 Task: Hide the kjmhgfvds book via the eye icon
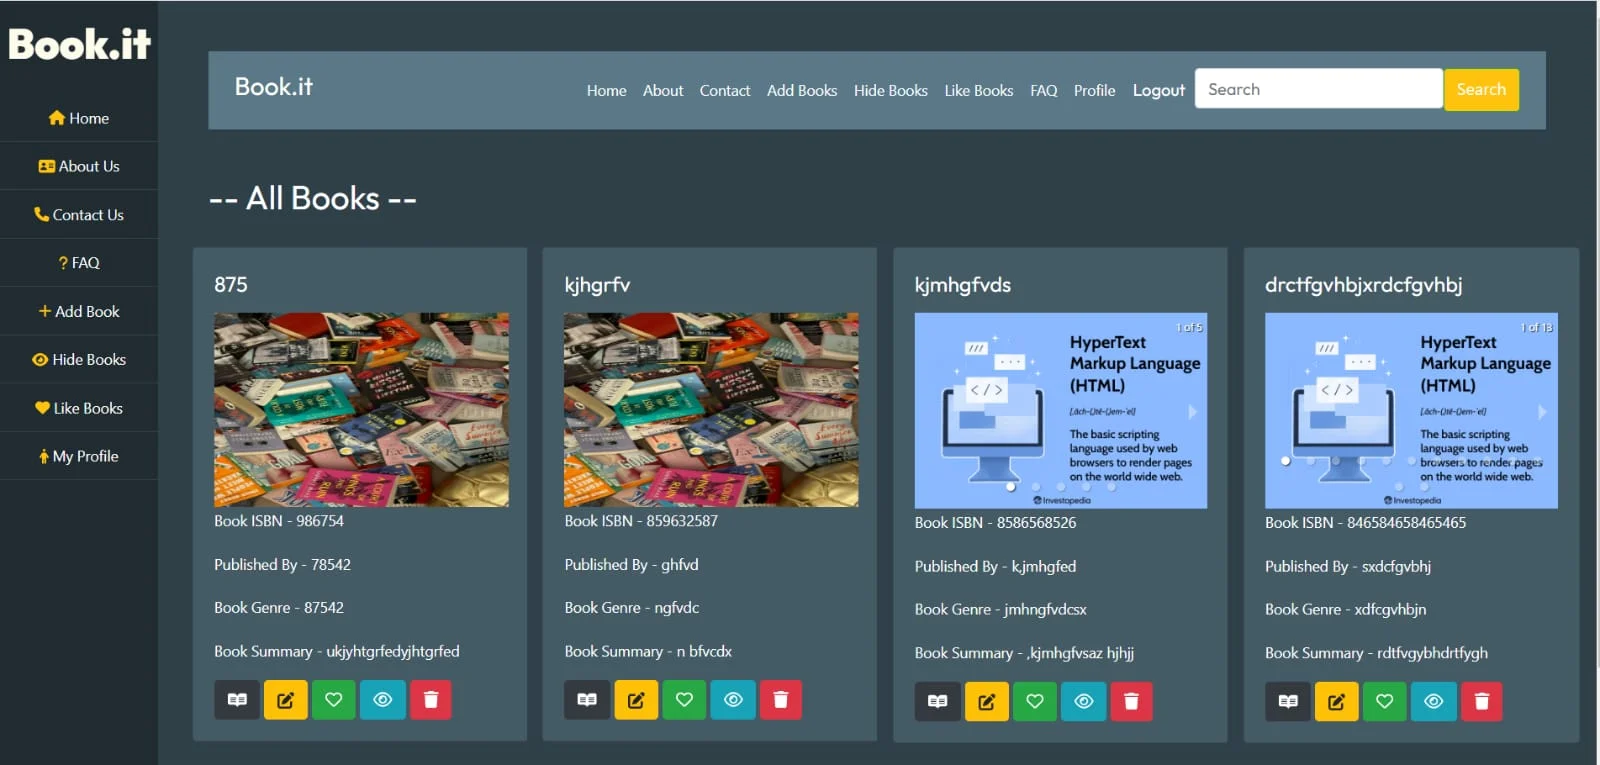[x=1083, y=702]
